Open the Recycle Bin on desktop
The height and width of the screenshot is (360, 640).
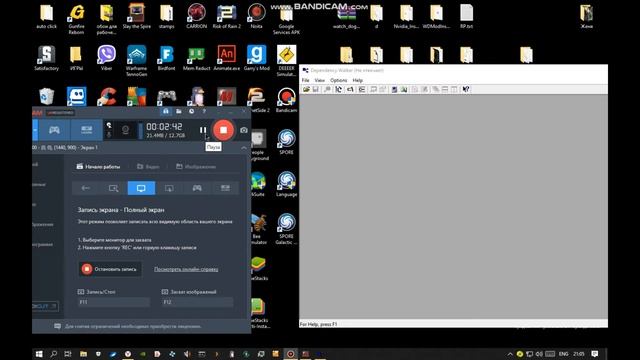pos(47,97)
